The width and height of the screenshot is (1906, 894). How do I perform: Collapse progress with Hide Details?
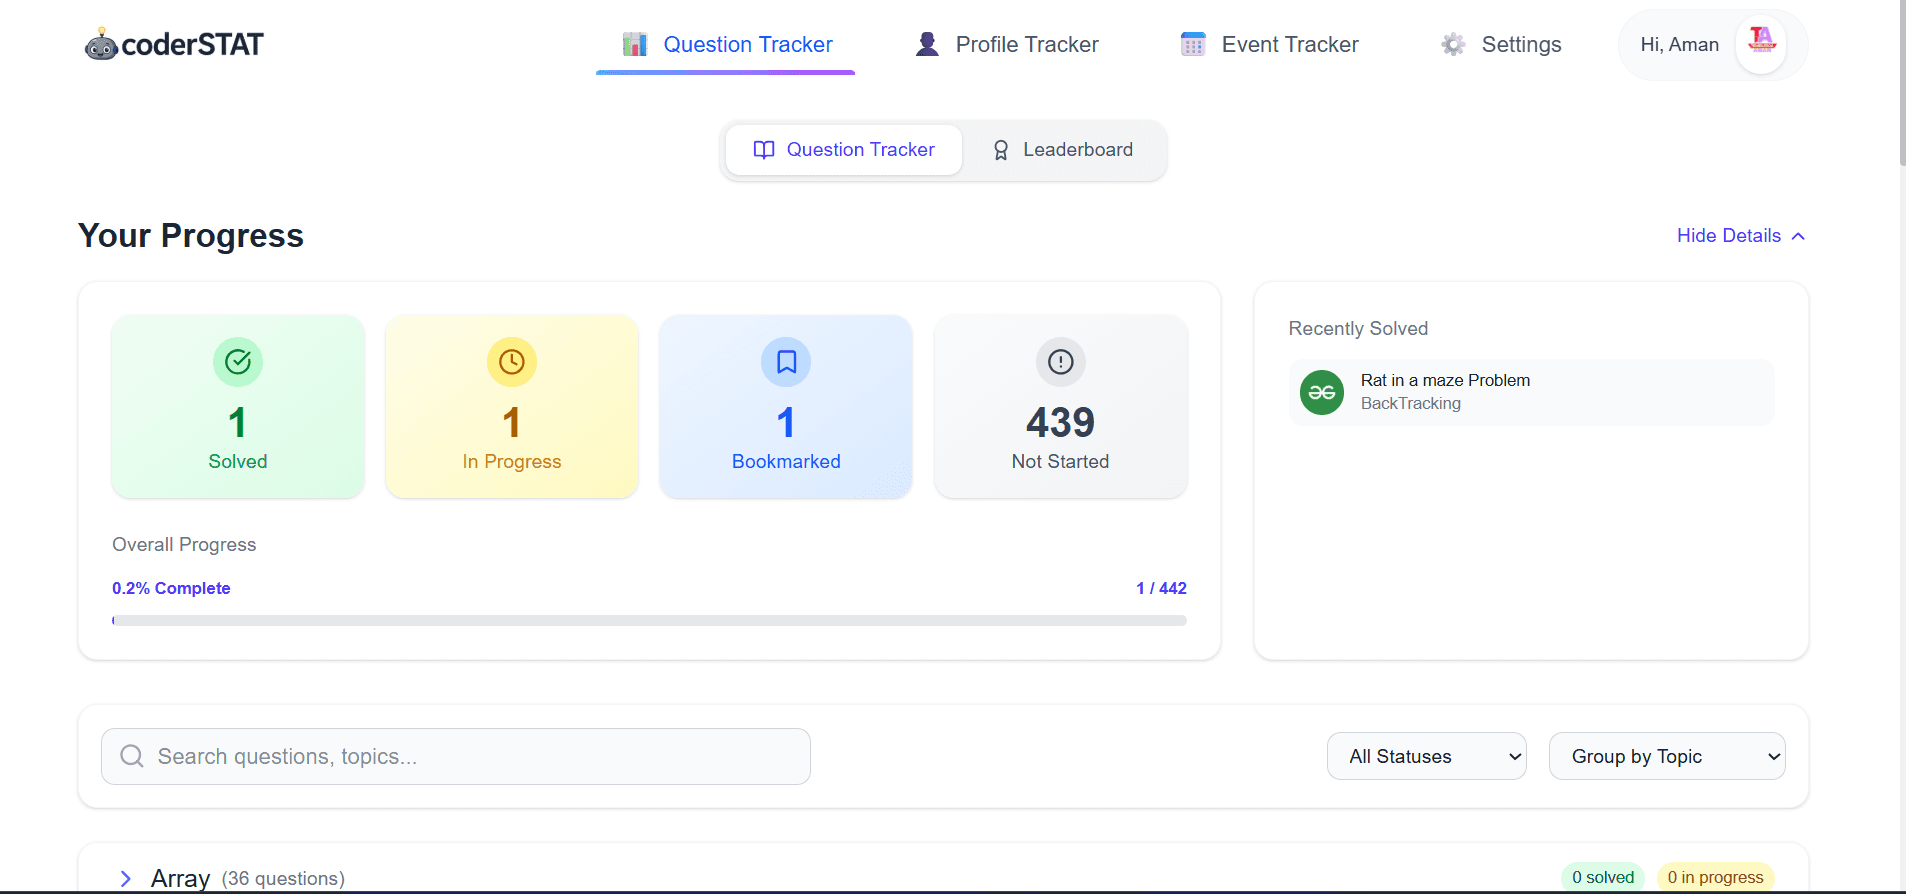pyautogui.click(x=1741, y=236)
